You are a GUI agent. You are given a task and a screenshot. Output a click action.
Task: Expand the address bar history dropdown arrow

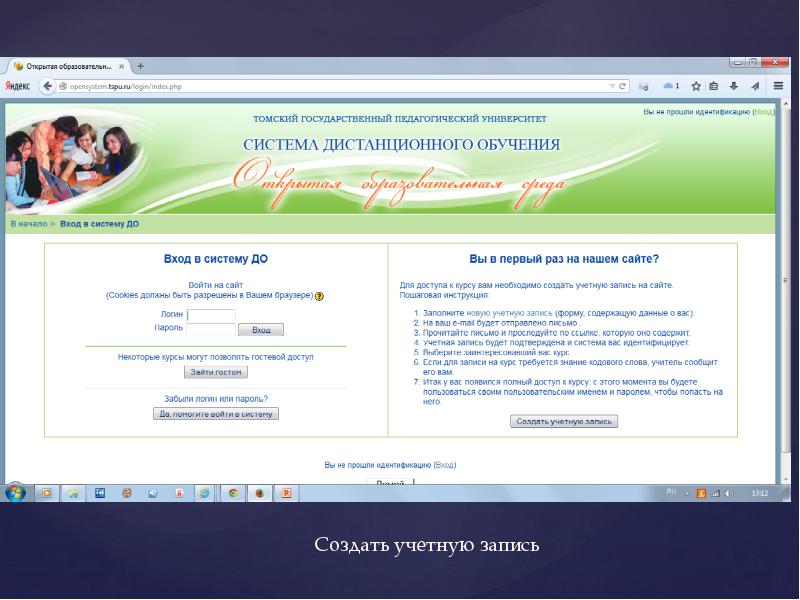pyautogui.click(x=613, y=86)
